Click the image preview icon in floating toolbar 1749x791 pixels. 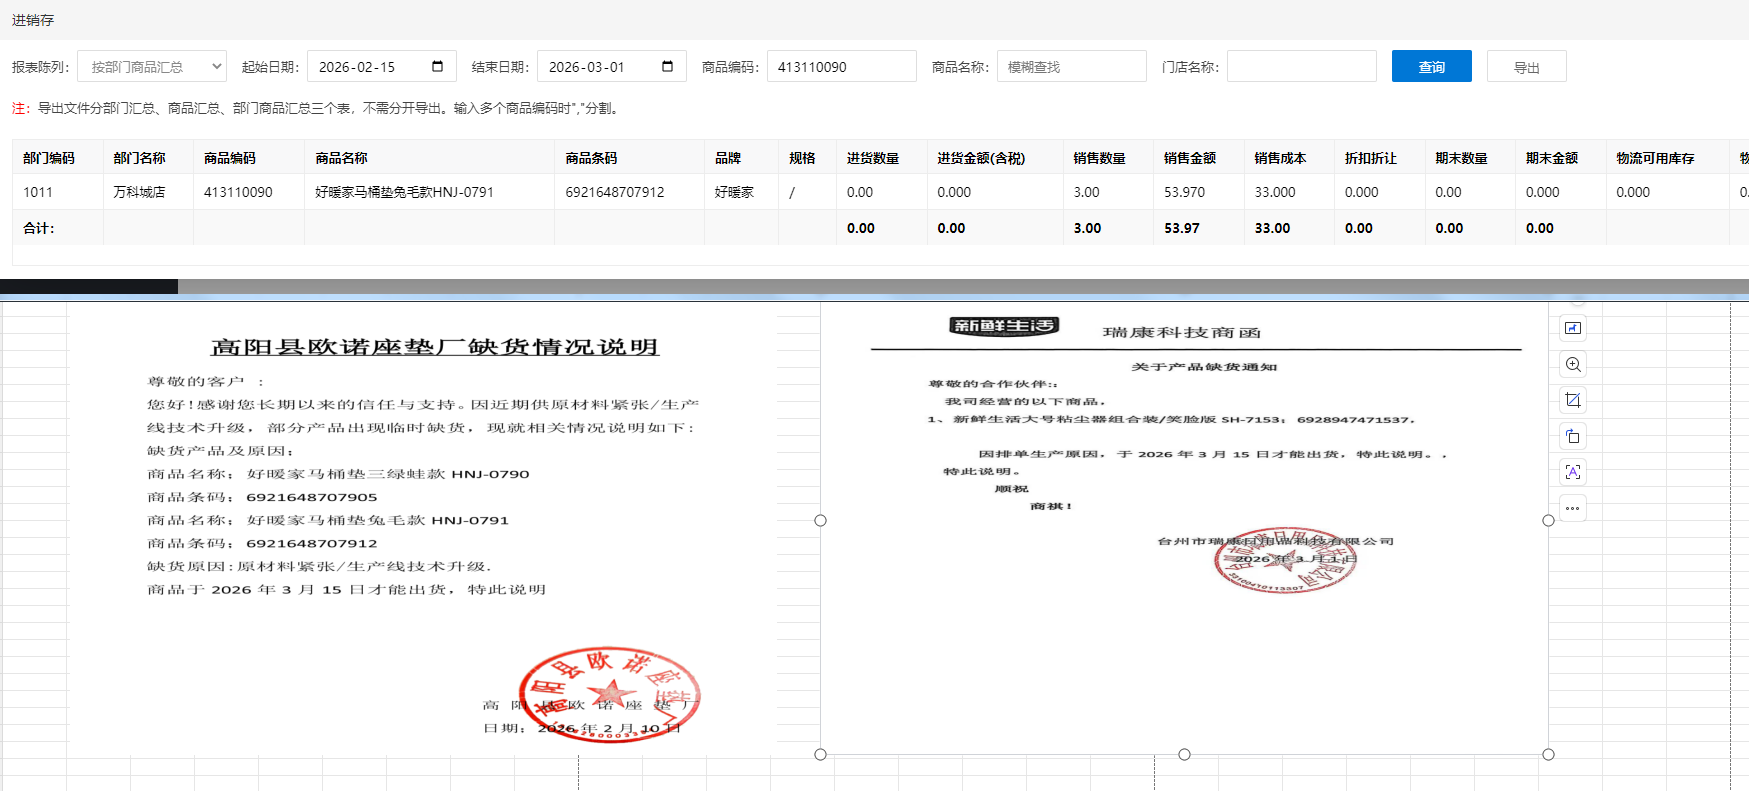coord(1573,328)
